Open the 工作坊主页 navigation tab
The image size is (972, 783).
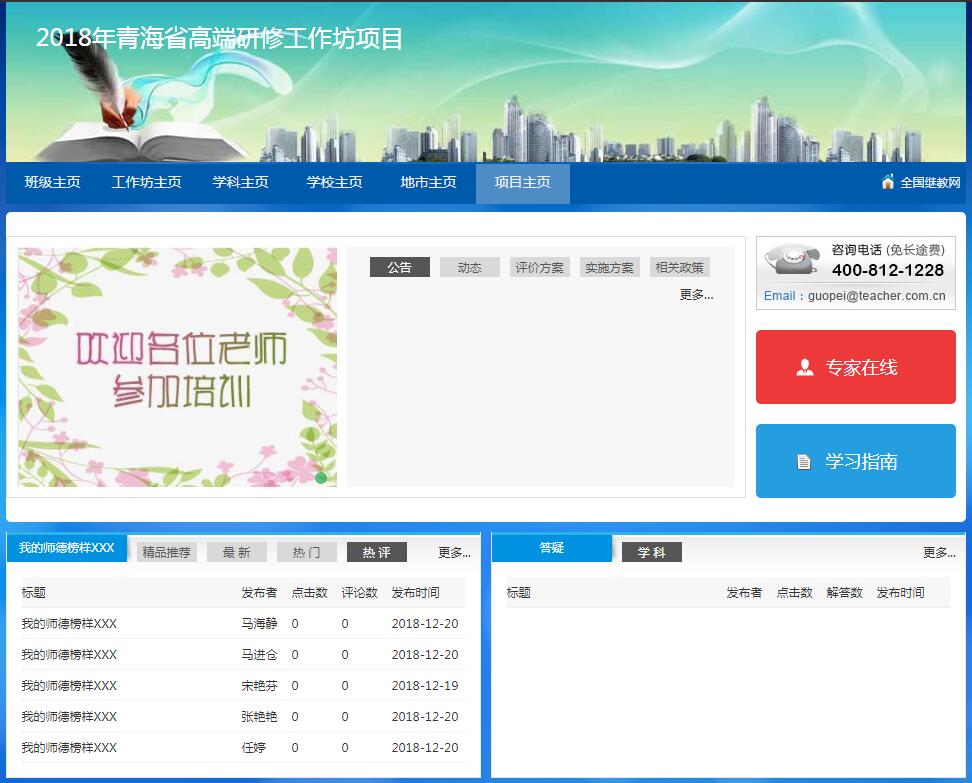point(146,182)
